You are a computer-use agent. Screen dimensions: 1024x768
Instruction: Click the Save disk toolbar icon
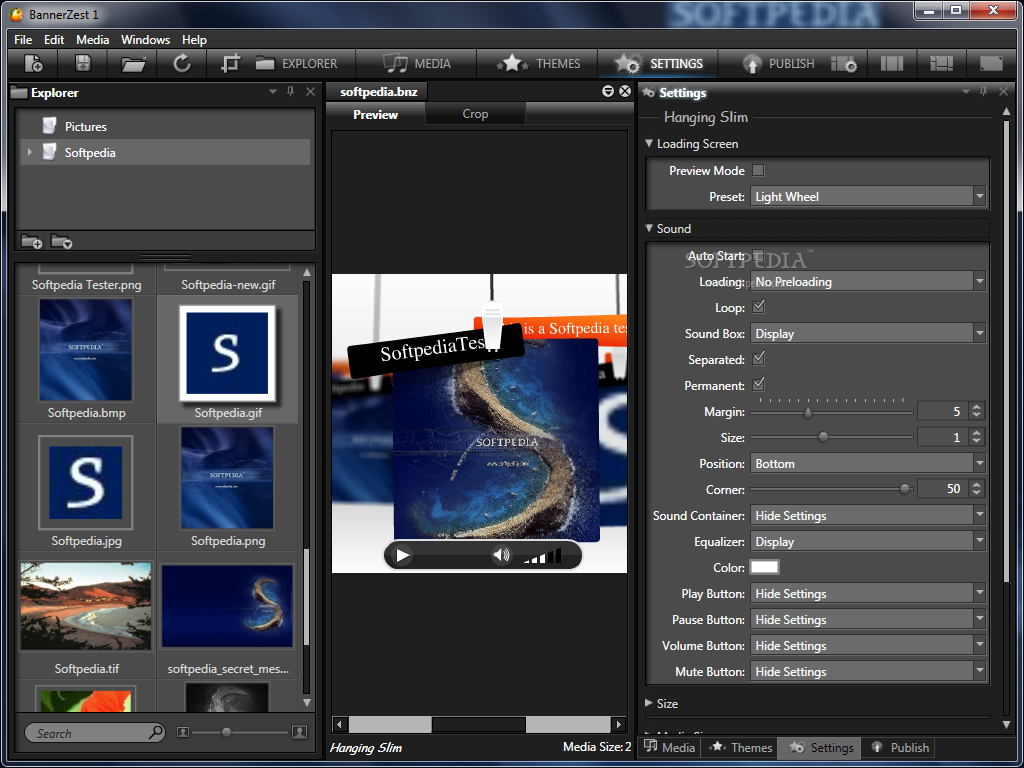pos(83,63)
